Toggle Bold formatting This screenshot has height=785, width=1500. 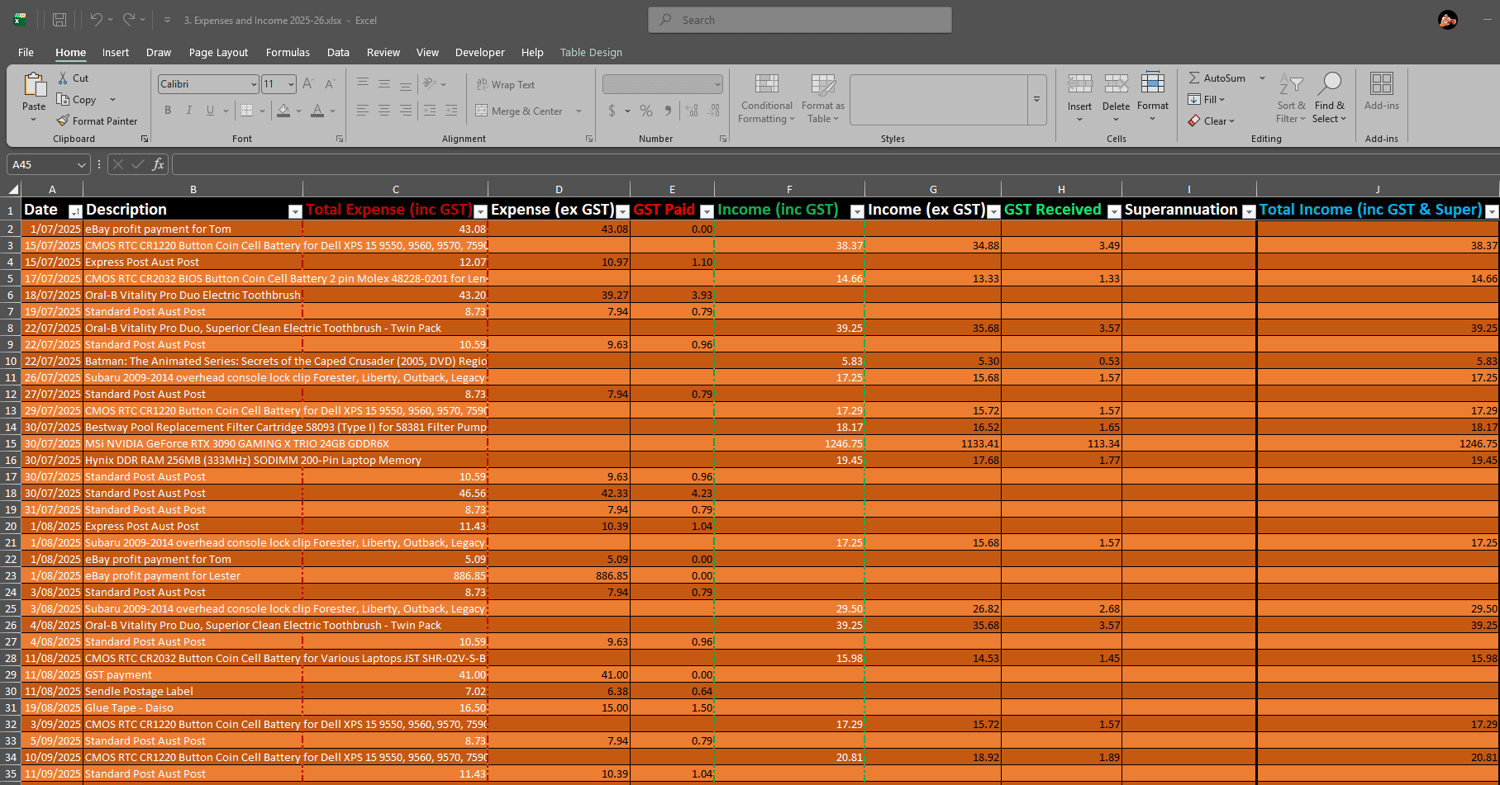click(168, 111)
